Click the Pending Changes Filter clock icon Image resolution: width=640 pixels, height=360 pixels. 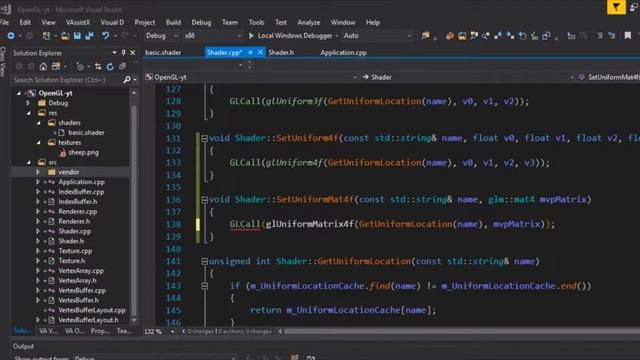(80, 67)
